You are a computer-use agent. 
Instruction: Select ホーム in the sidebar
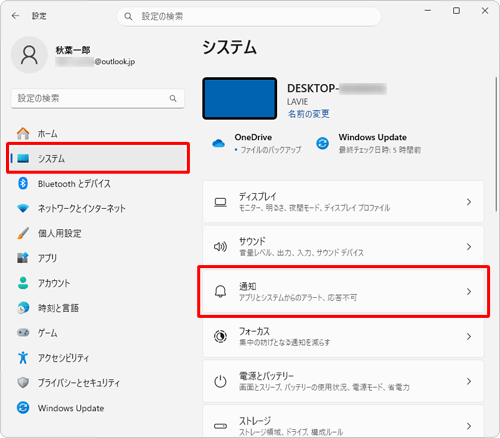click(x=97, y=133)
